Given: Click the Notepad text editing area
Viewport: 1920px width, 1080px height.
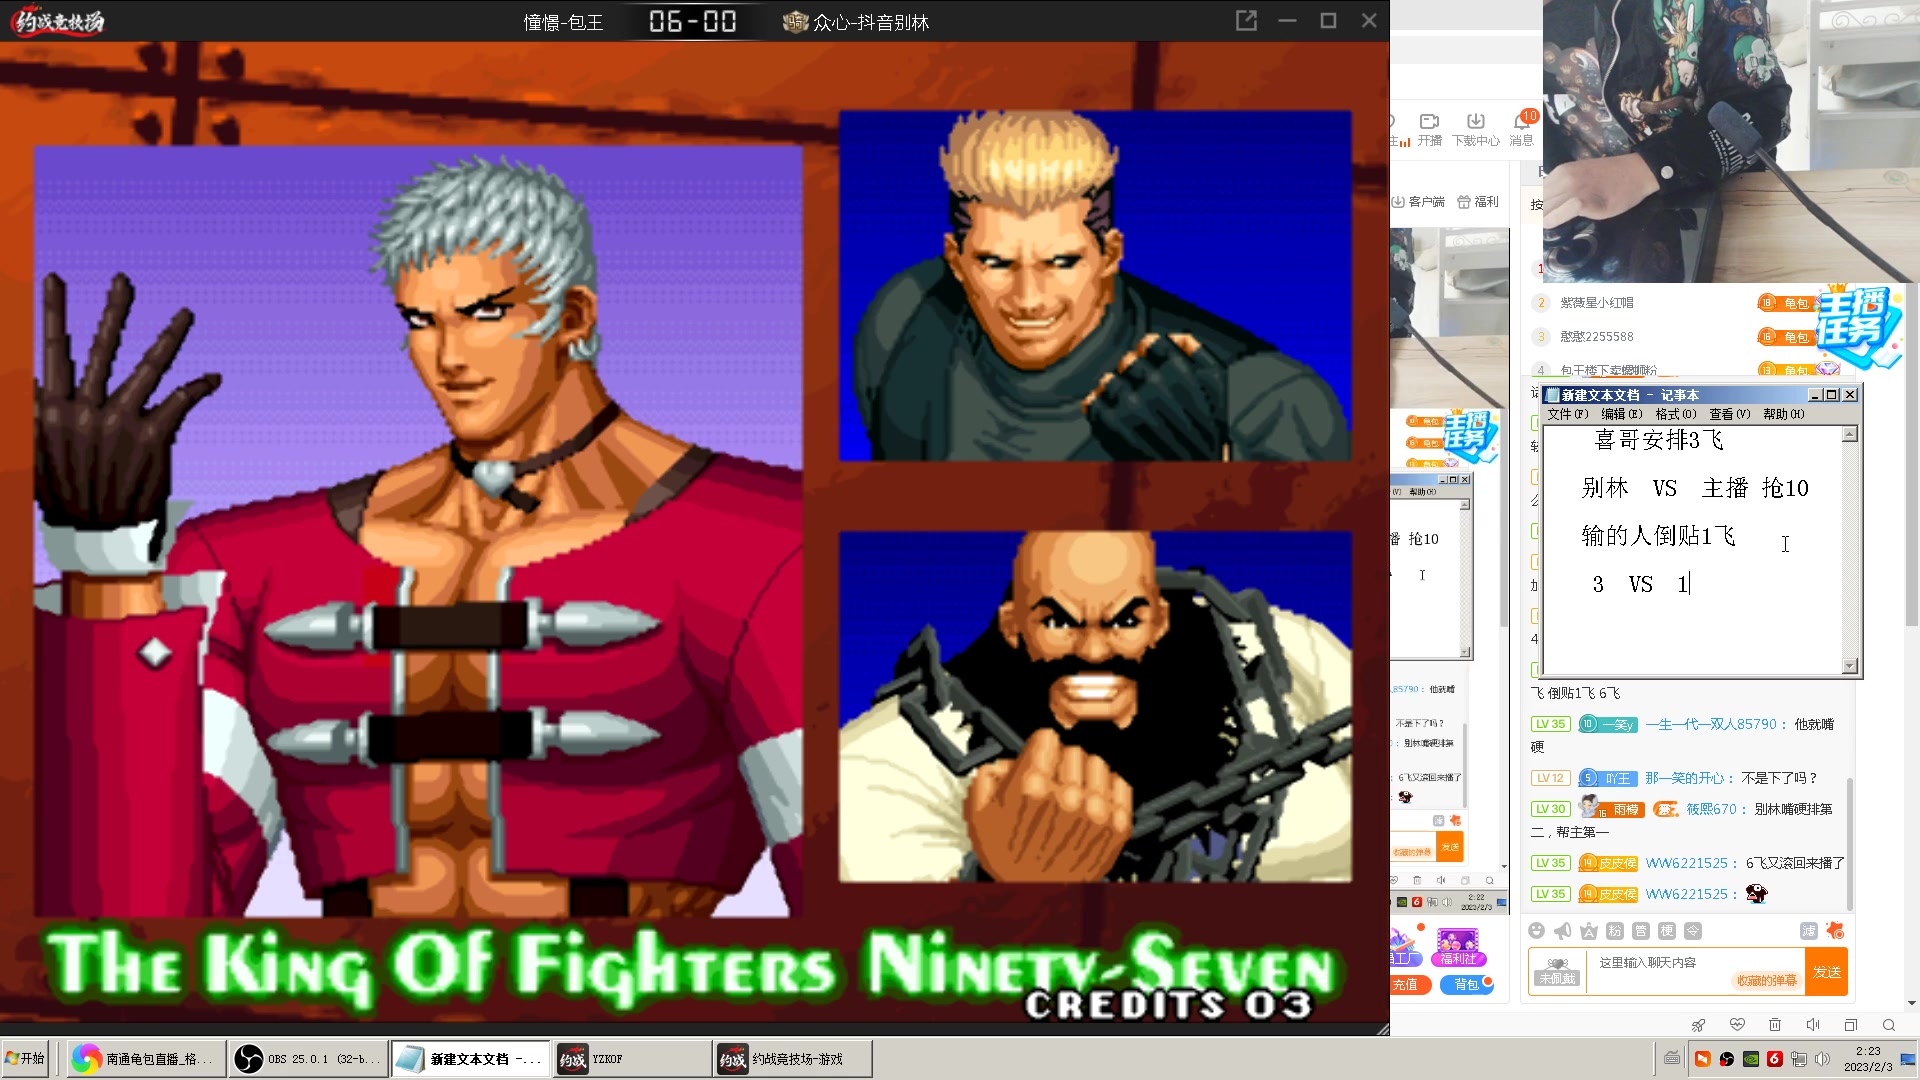Looking at the screenshot, I should point(1693,550).
